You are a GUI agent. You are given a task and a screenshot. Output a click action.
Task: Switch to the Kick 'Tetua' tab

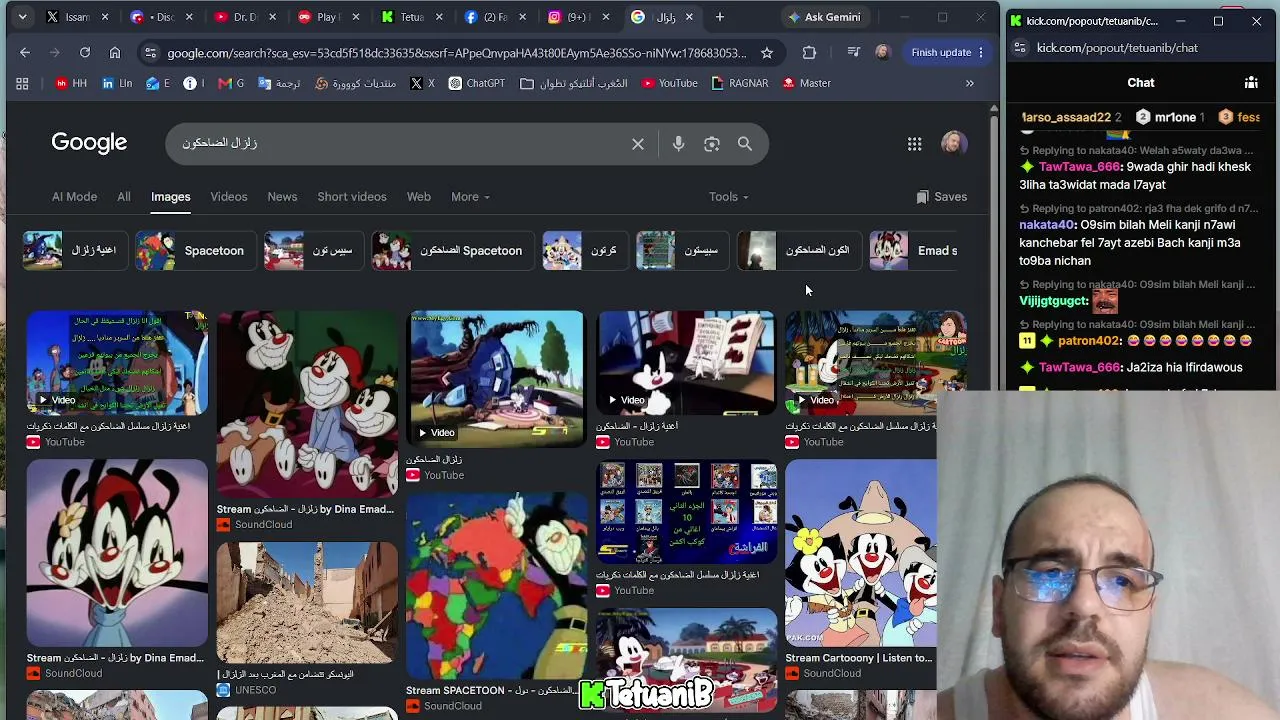click(410, 17)
